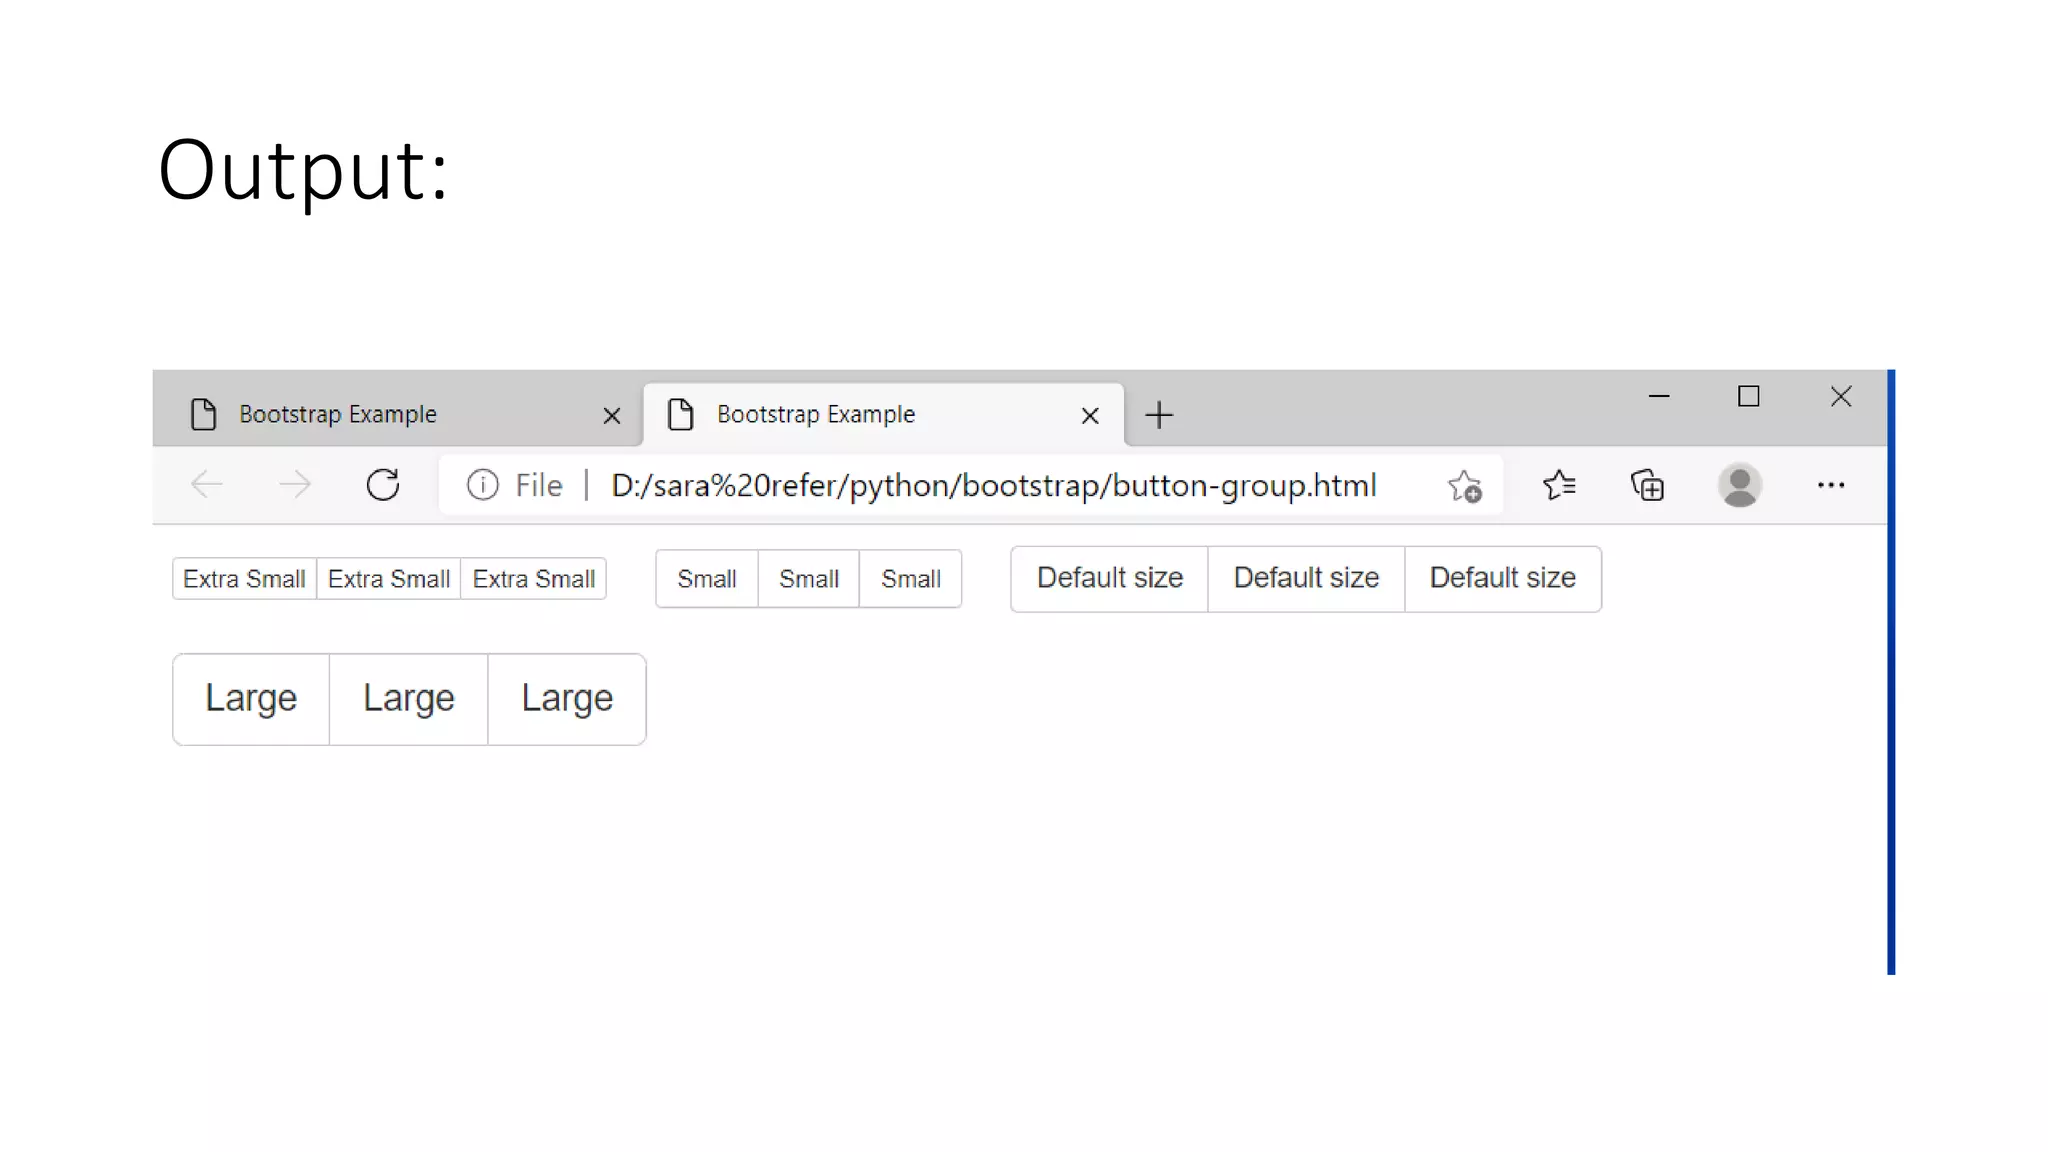This screenshot has width=2048, height=1152.
Task: Click the address bar URL field
Action: (x=993, y=485)
